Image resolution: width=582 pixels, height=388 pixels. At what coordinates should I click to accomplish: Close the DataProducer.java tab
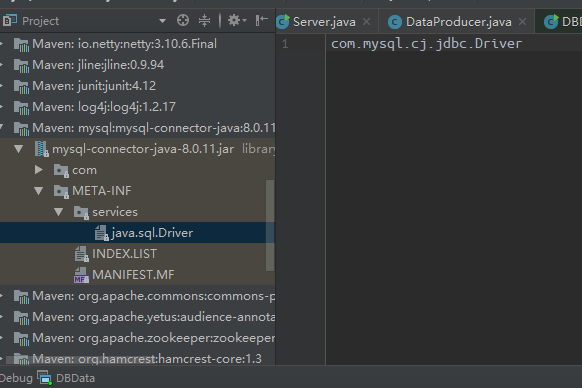click(x=522, y=22)
